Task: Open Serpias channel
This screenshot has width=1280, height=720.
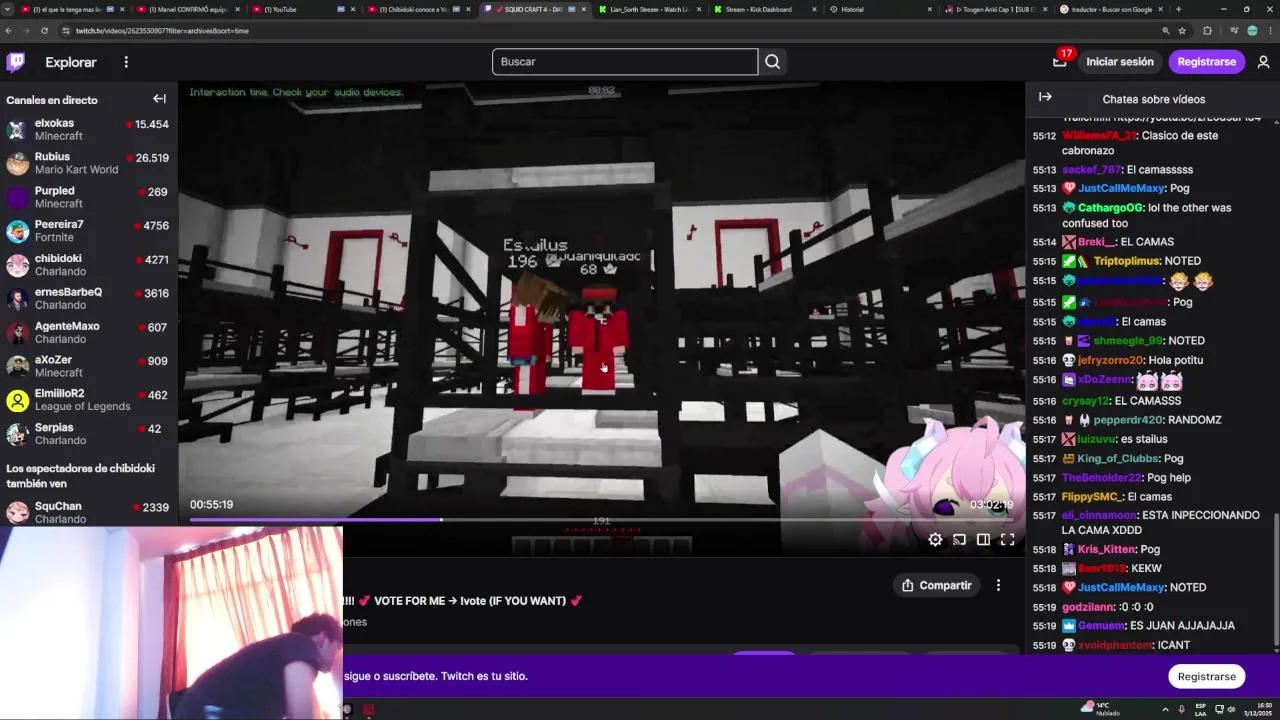Action: [x=88, y=434]
